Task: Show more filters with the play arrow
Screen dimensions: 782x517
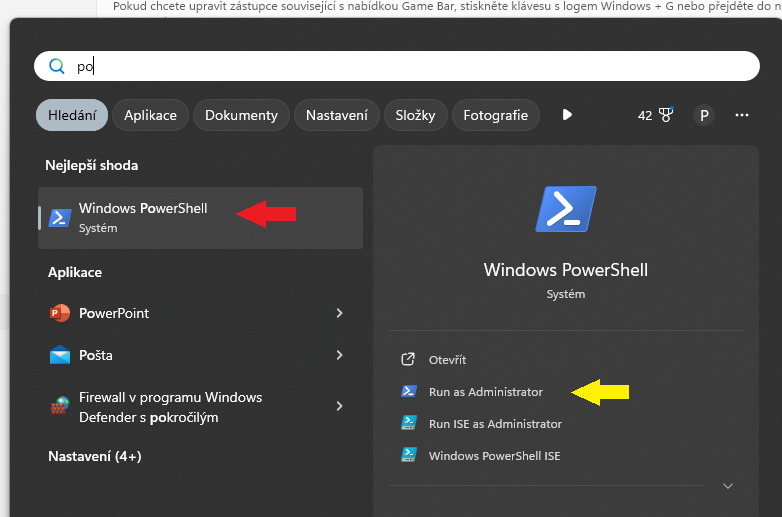Action: [567, 115]
